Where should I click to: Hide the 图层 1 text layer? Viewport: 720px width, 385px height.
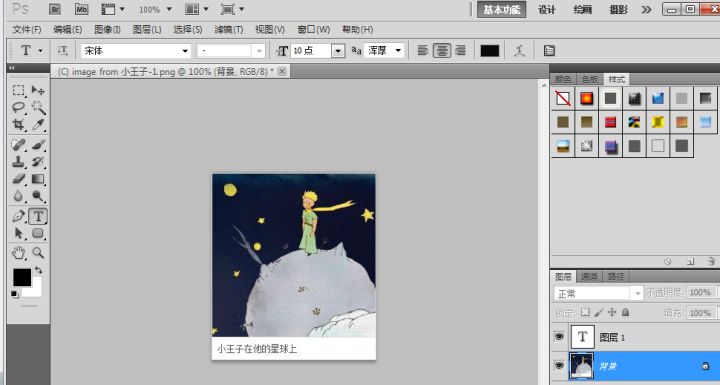point(559,337)
